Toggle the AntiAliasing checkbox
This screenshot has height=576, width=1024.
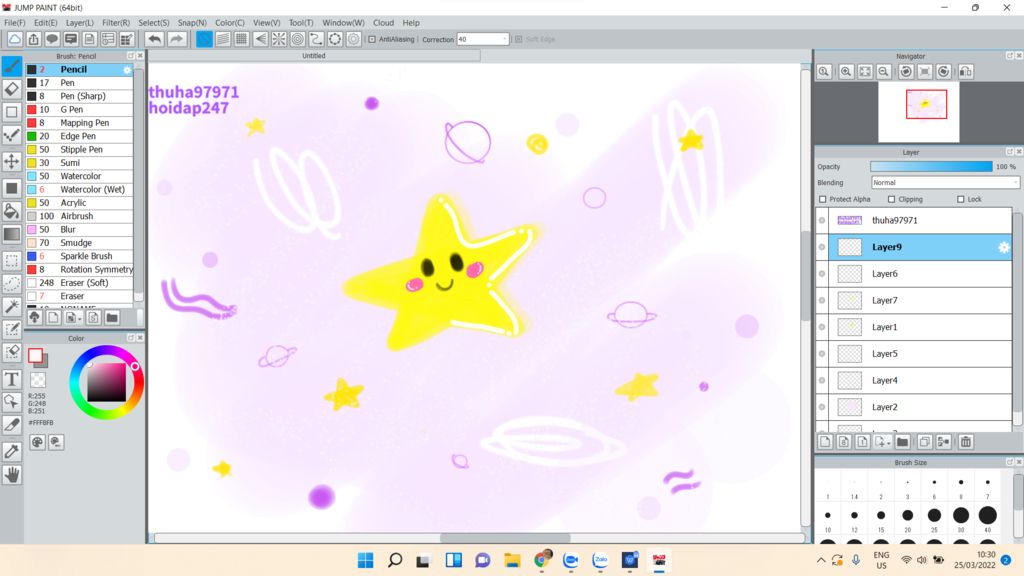[x=372, y=39]
